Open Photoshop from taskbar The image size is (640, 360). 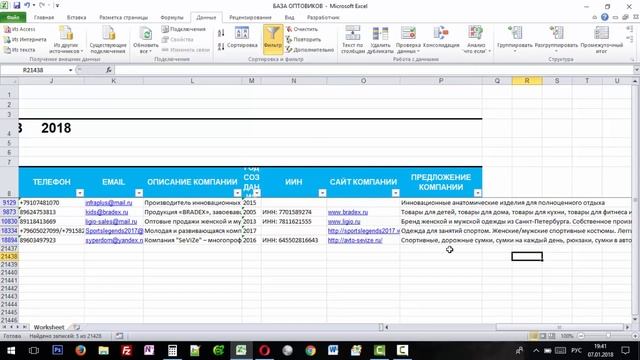[58, 350]
